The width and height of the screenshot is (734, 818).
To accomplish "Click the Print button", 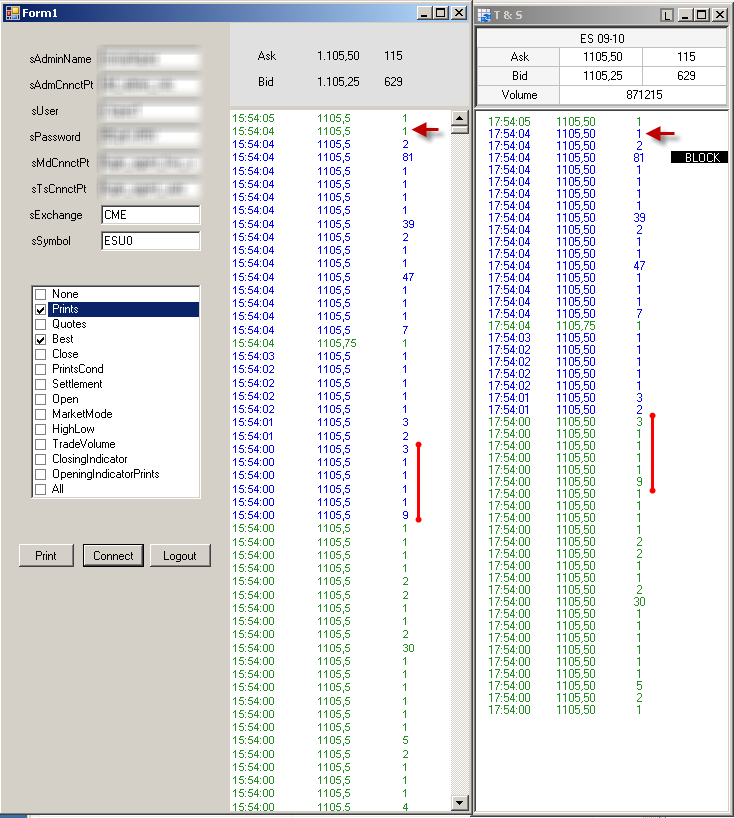I will 46,556.
